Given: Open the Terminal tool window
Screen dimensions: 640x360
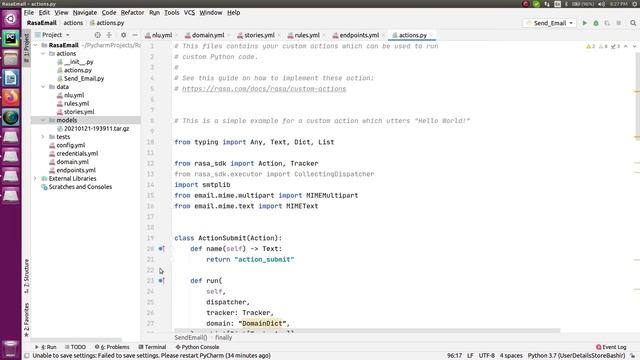Looking at the screenshot, I should [152, 347].
